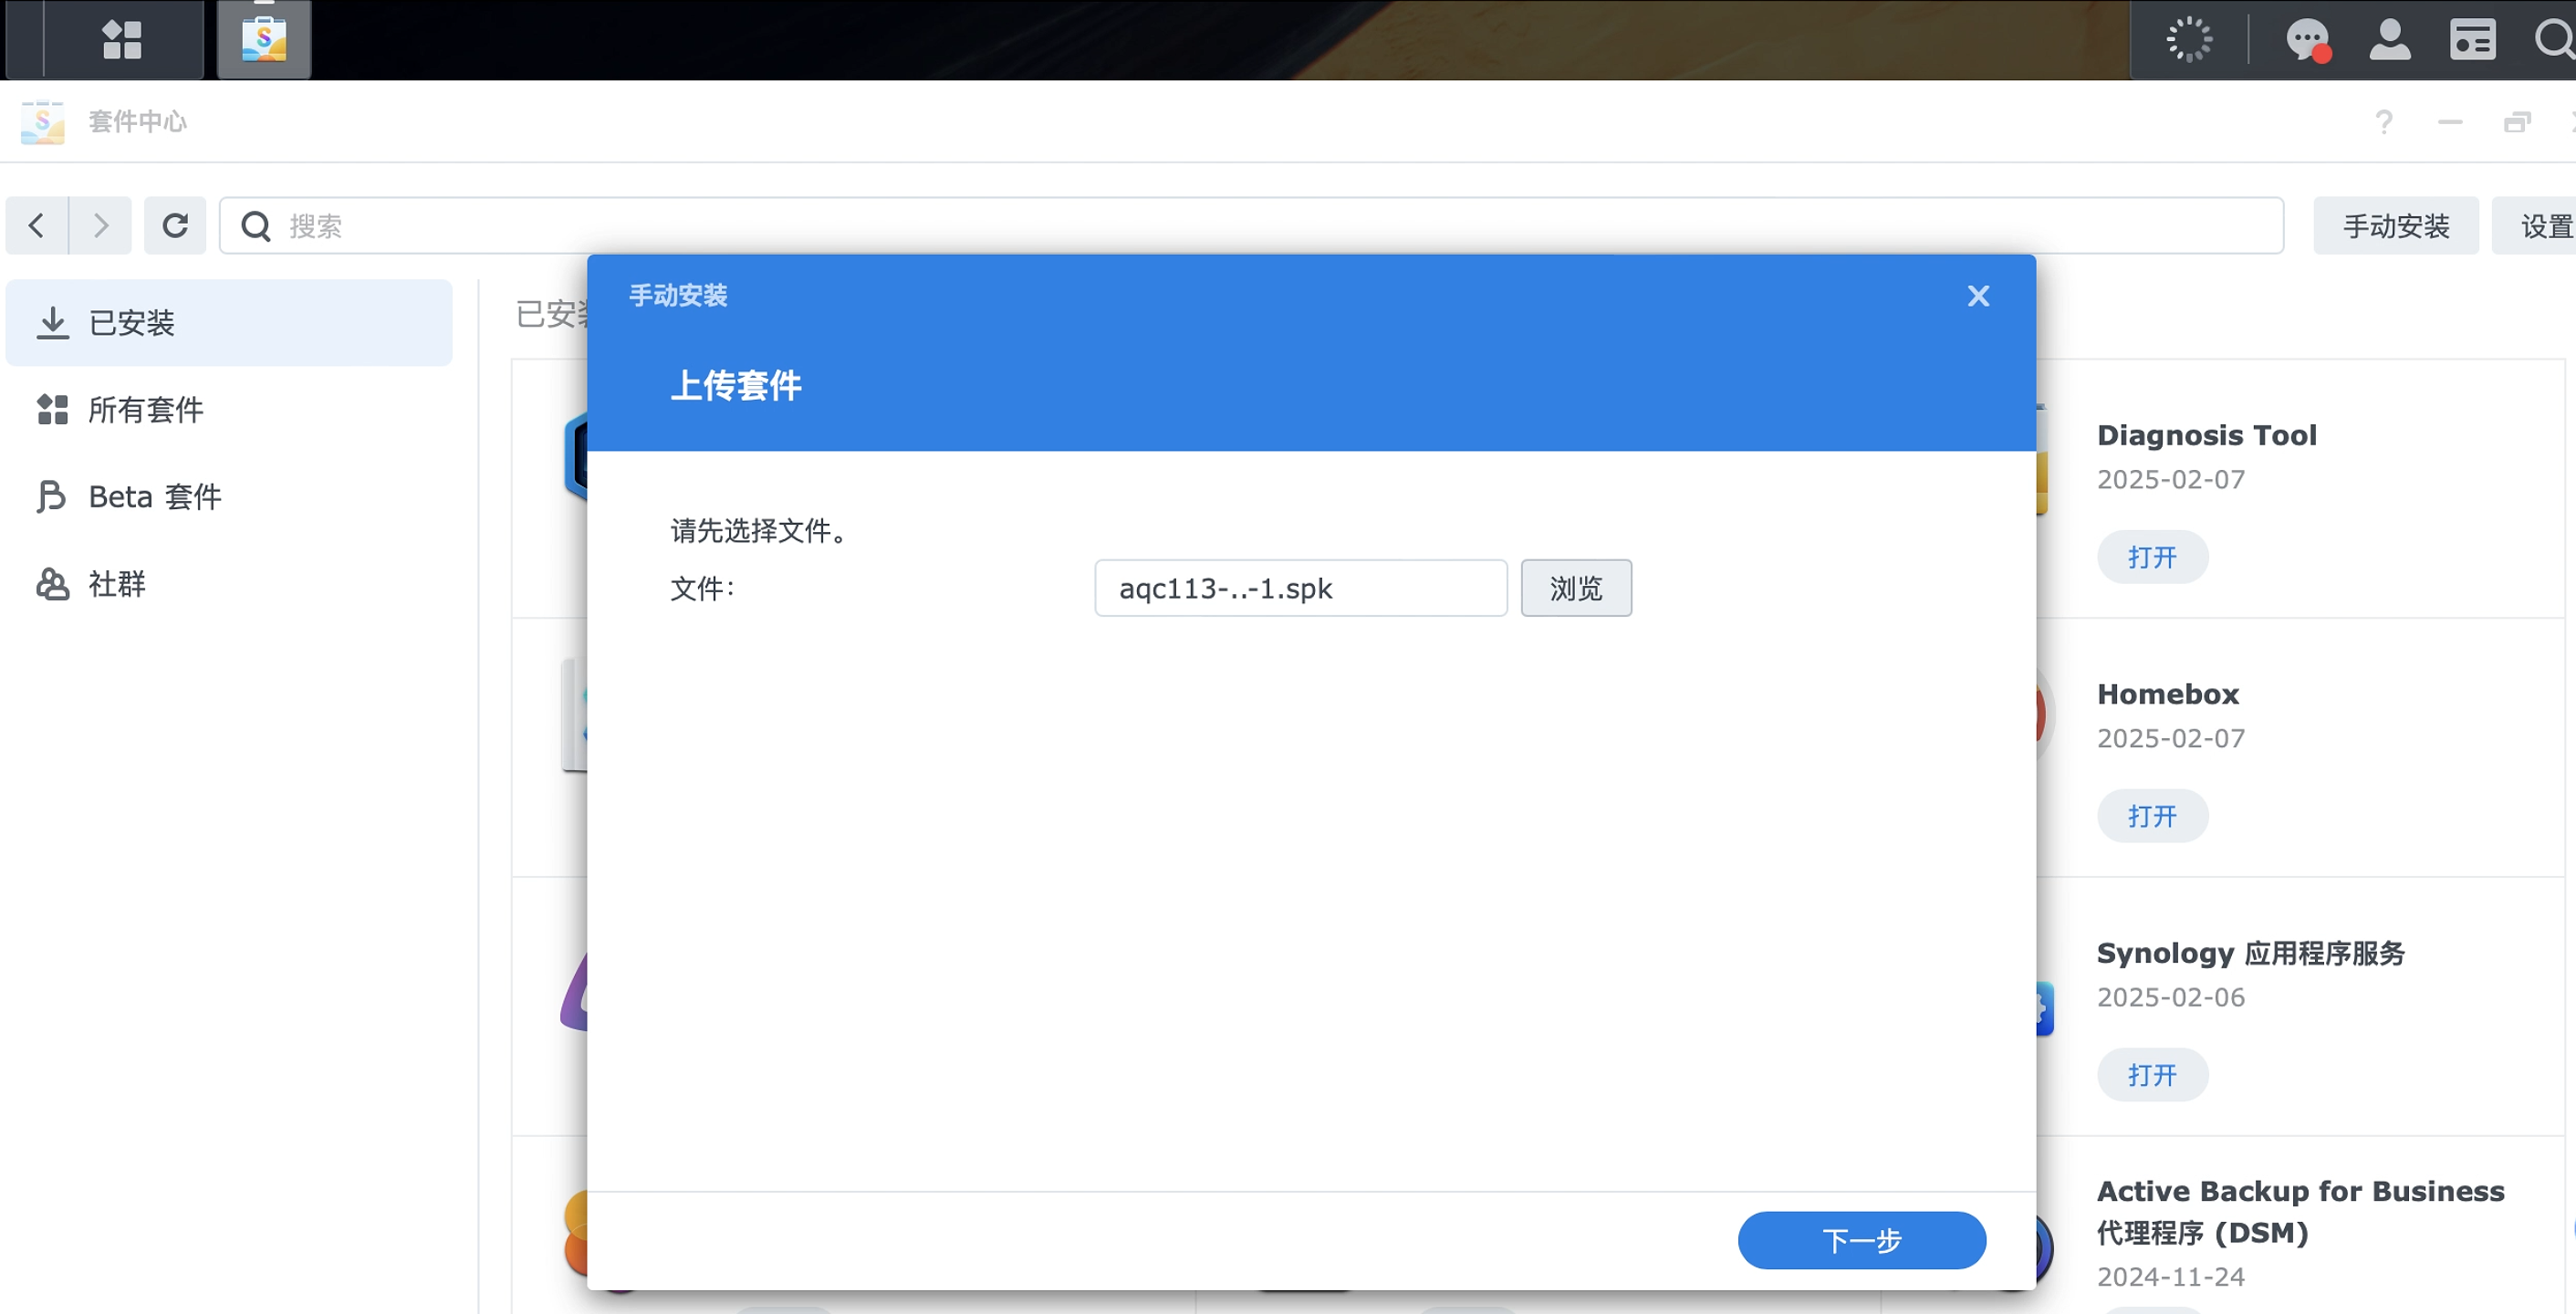Open the loading tasks spinner icon
The width and height of the screenshot is (2576, 1314).
point(2189,40)
